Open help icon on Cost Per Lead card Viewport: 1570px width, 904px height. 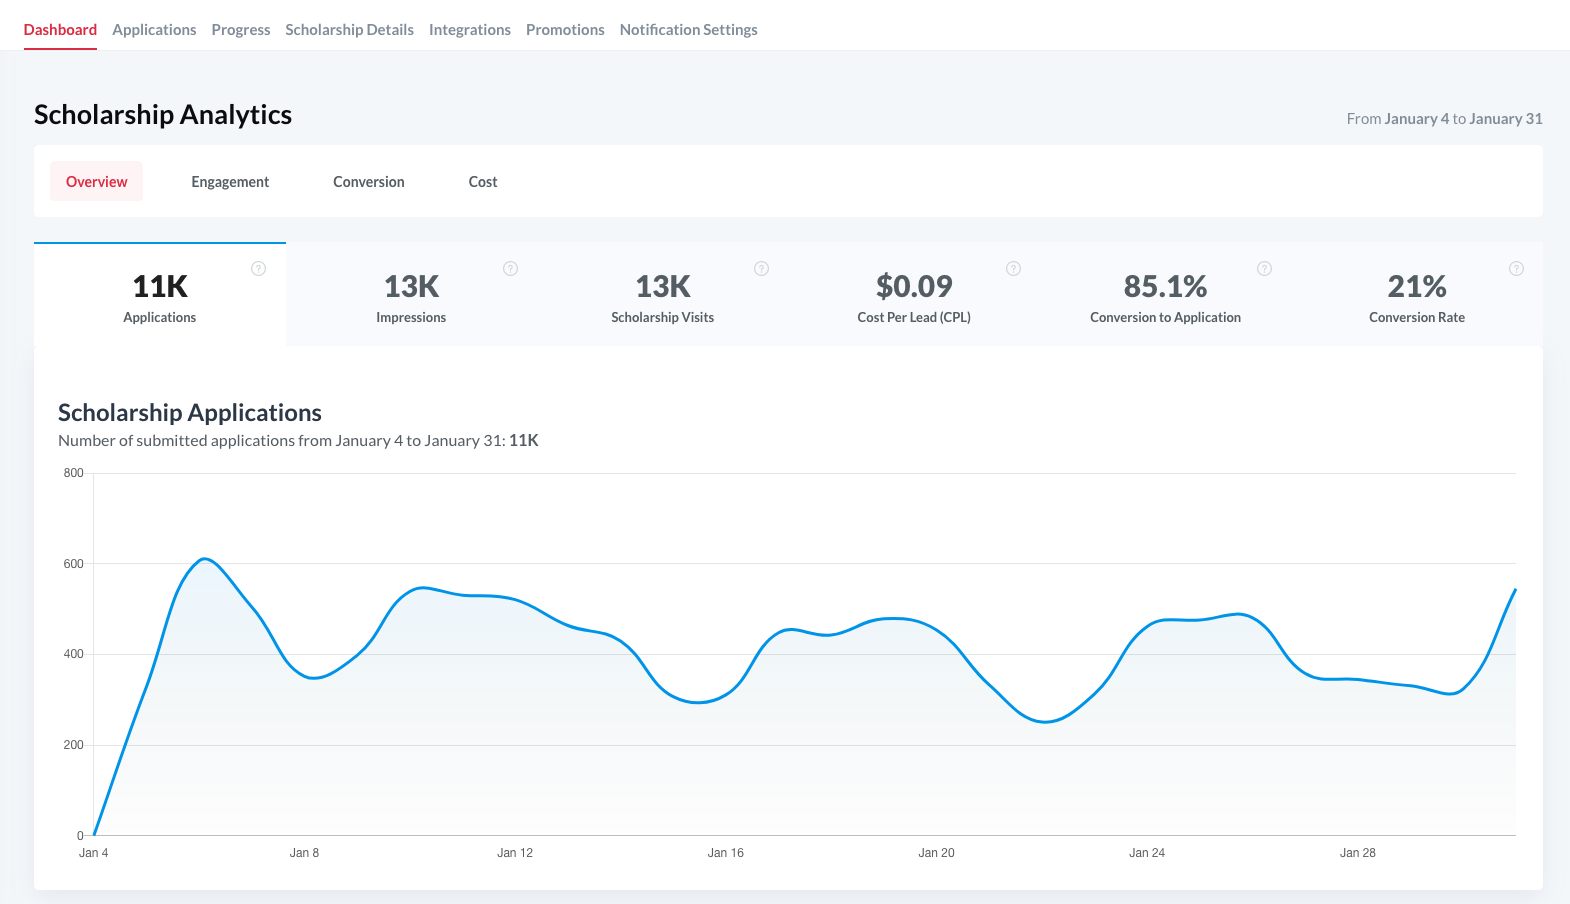(x=1013, y=268)
